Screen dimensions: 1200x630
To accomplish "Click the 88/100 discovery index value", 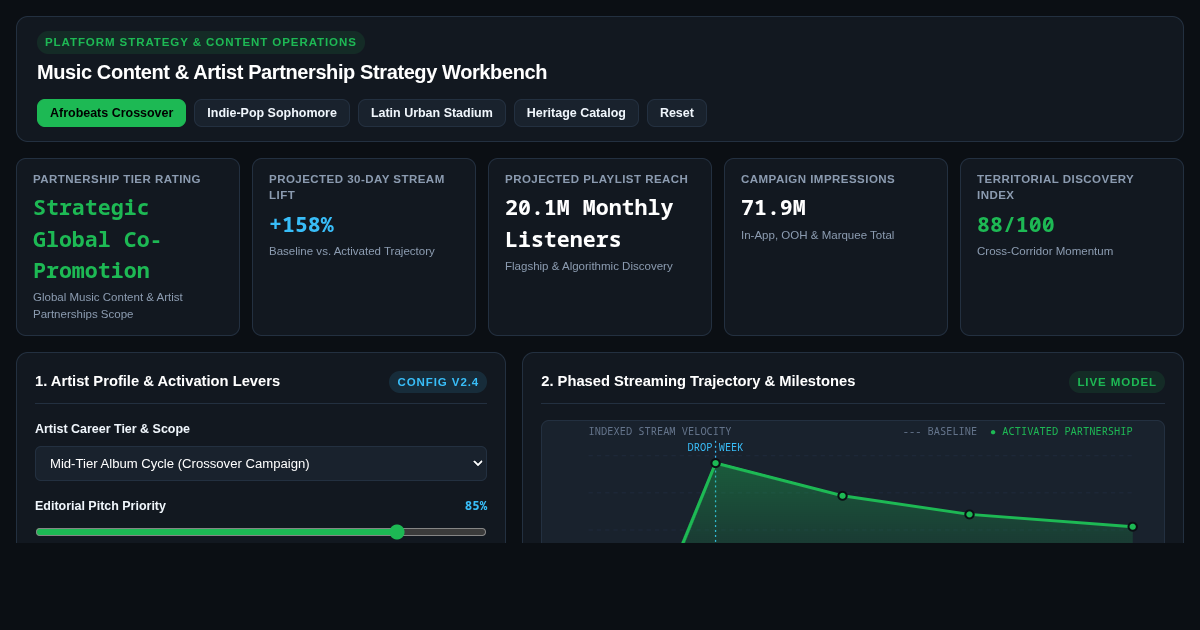I will (x=1015, y=225).
